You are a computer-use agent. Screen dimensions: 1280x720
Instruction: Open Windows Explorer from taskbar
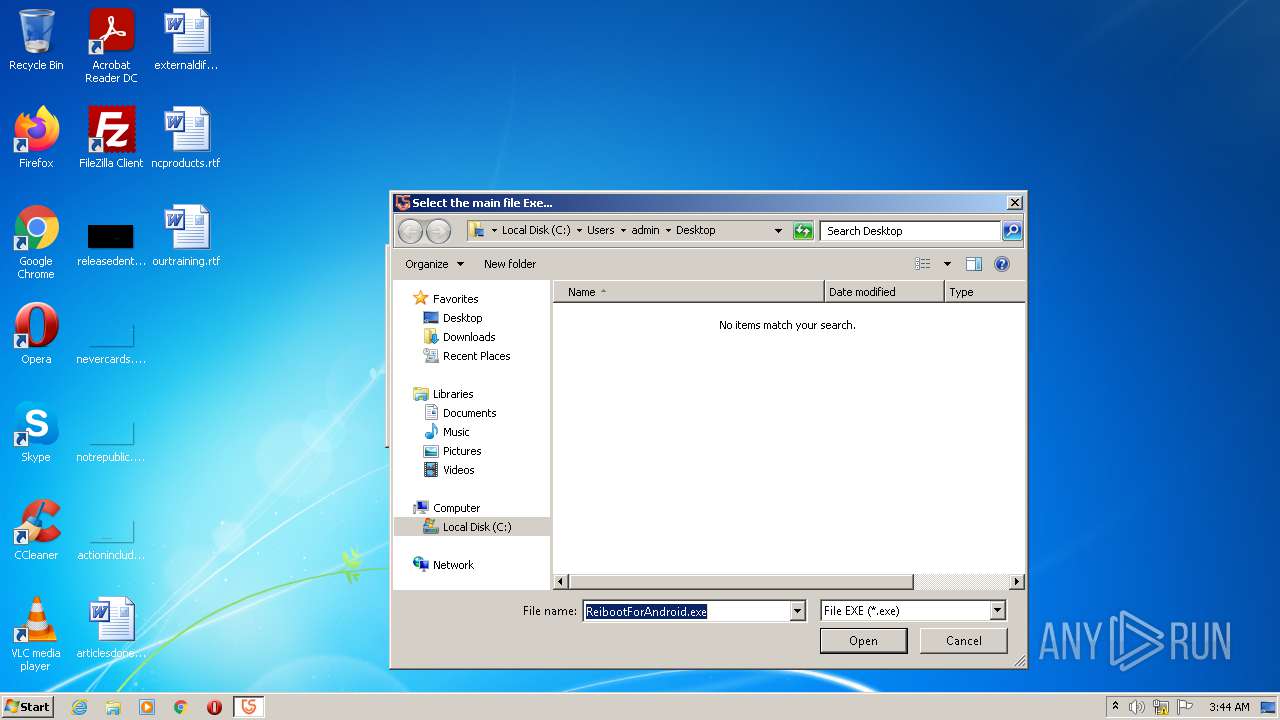113,707
